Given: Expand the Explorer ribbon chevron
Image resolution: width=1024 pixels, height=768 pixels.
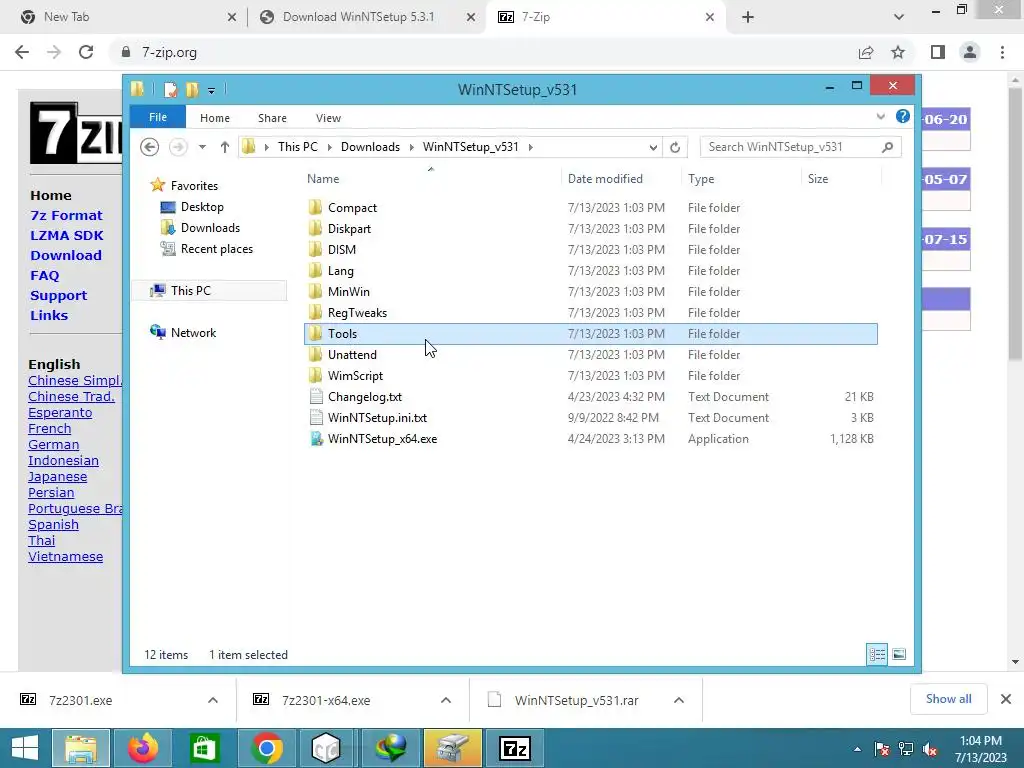Looking at the screenshot, I should click(880, 116).
